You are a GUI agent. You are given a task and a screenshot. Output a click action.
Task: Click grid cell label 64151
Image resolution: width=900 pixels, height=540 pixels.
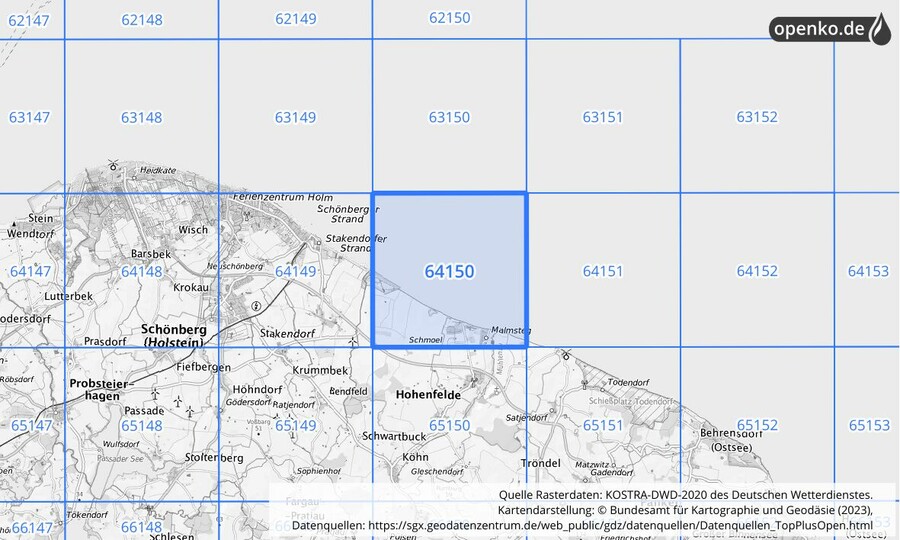pyautogui.click(x=603, y=271)
